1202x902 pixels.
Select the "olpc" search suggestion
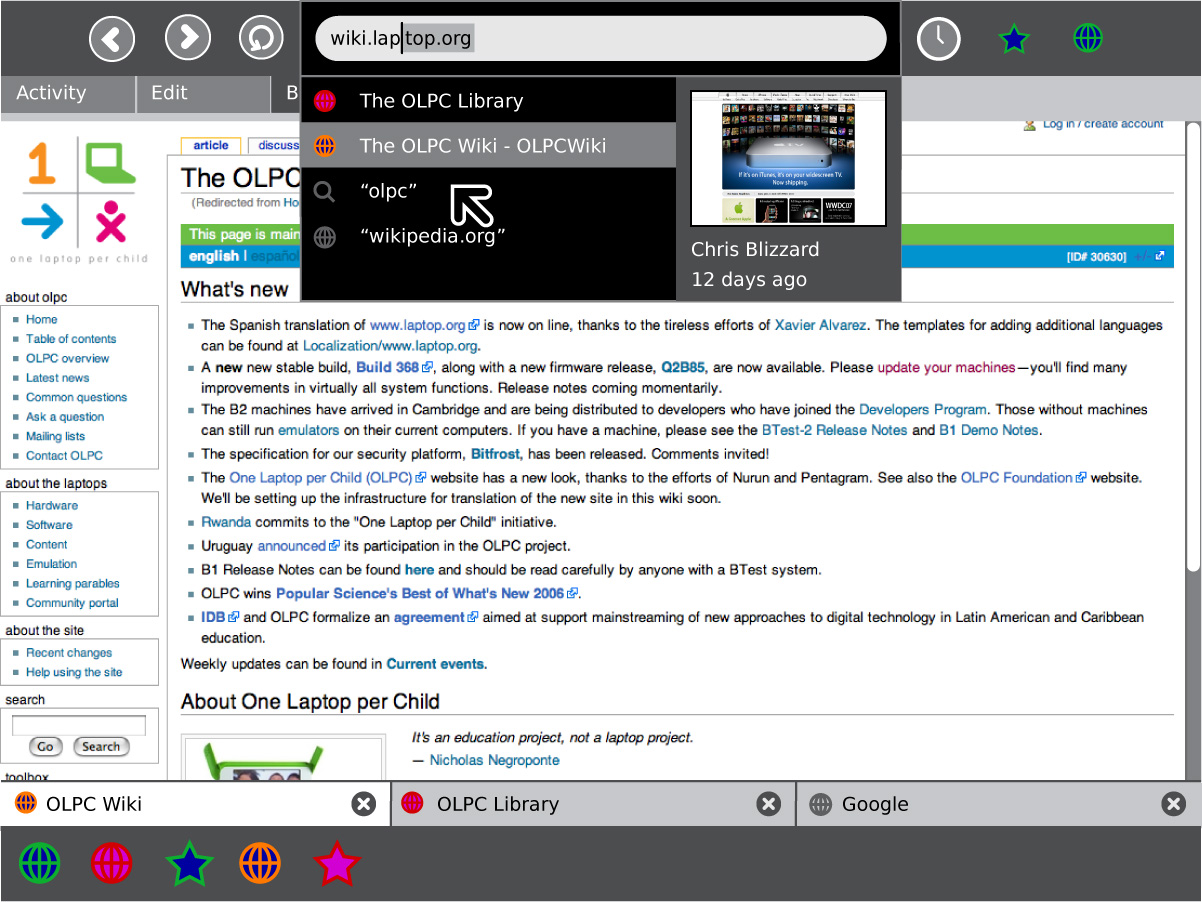point(388,192)
